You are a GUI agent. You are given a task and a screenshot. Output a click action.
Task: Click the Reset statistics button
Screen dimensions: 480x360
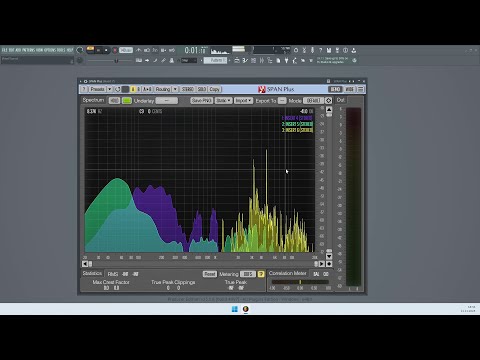(x=209, y=274)
